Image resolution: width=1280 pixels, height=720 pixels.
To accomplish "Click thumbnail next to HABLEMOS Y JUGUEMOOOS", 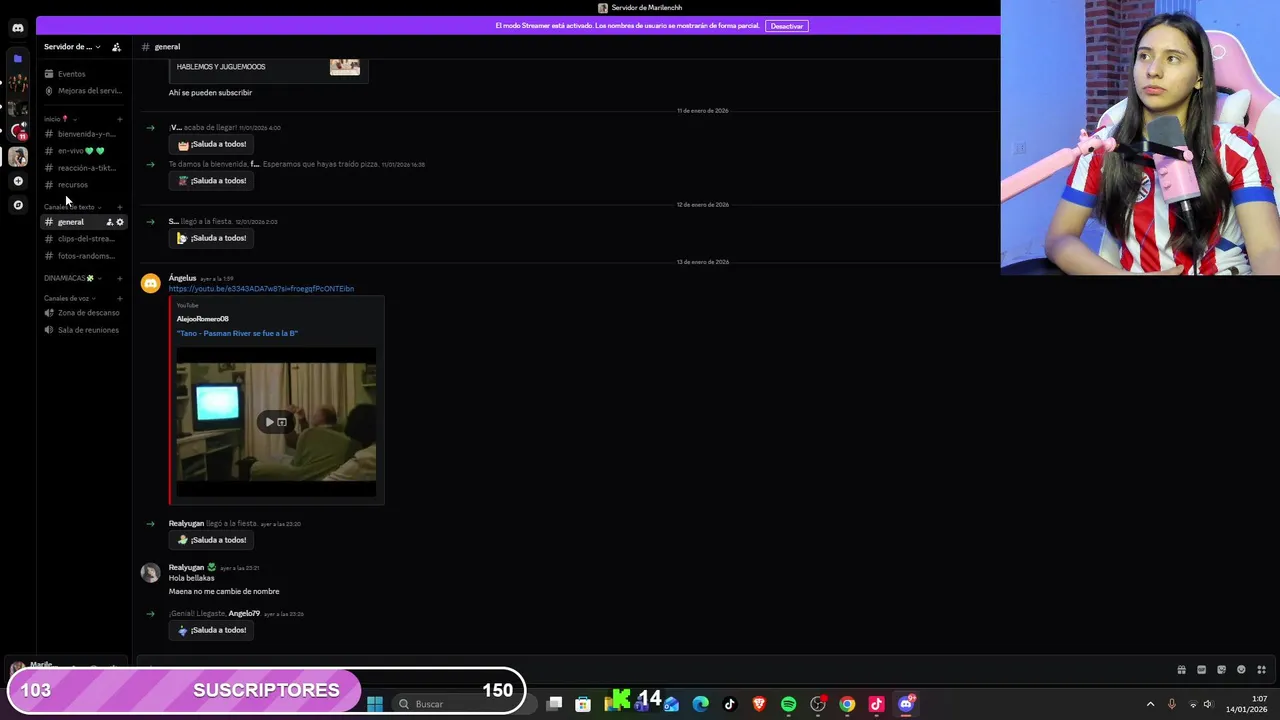I will coord(345,66).
